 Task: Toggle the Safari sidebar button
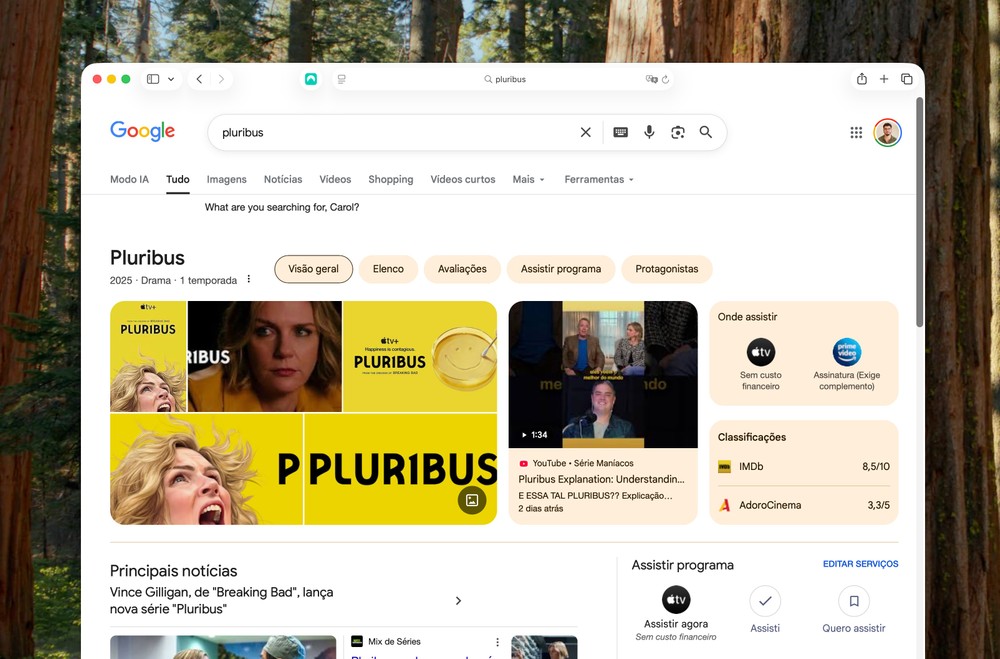(x=153, y=79)
